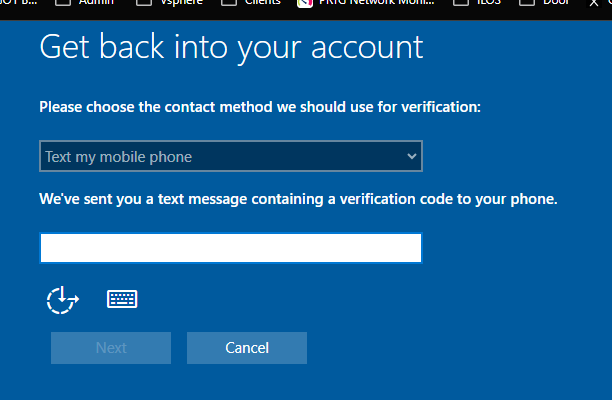
Task: Click the Next button
Action: pyautogui.click(x=111, y=348)
